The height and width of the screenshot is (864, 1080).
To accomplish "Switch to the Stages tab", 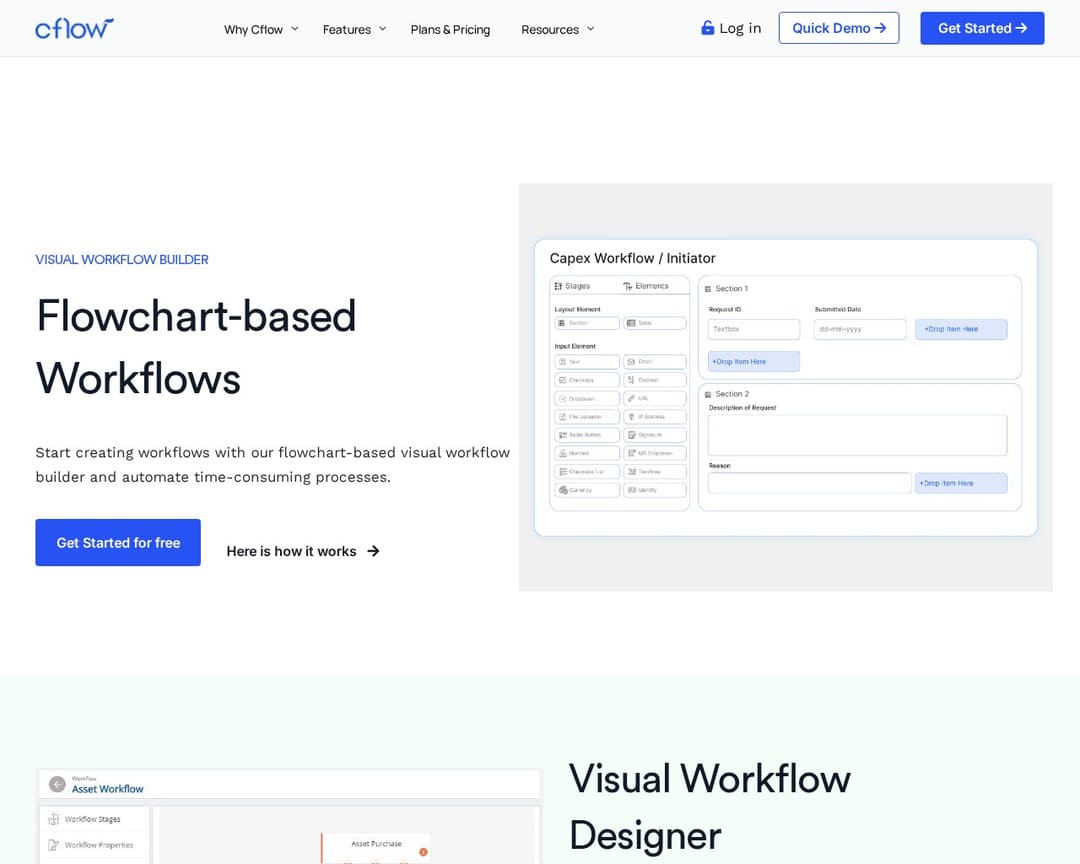I will 572,286.
